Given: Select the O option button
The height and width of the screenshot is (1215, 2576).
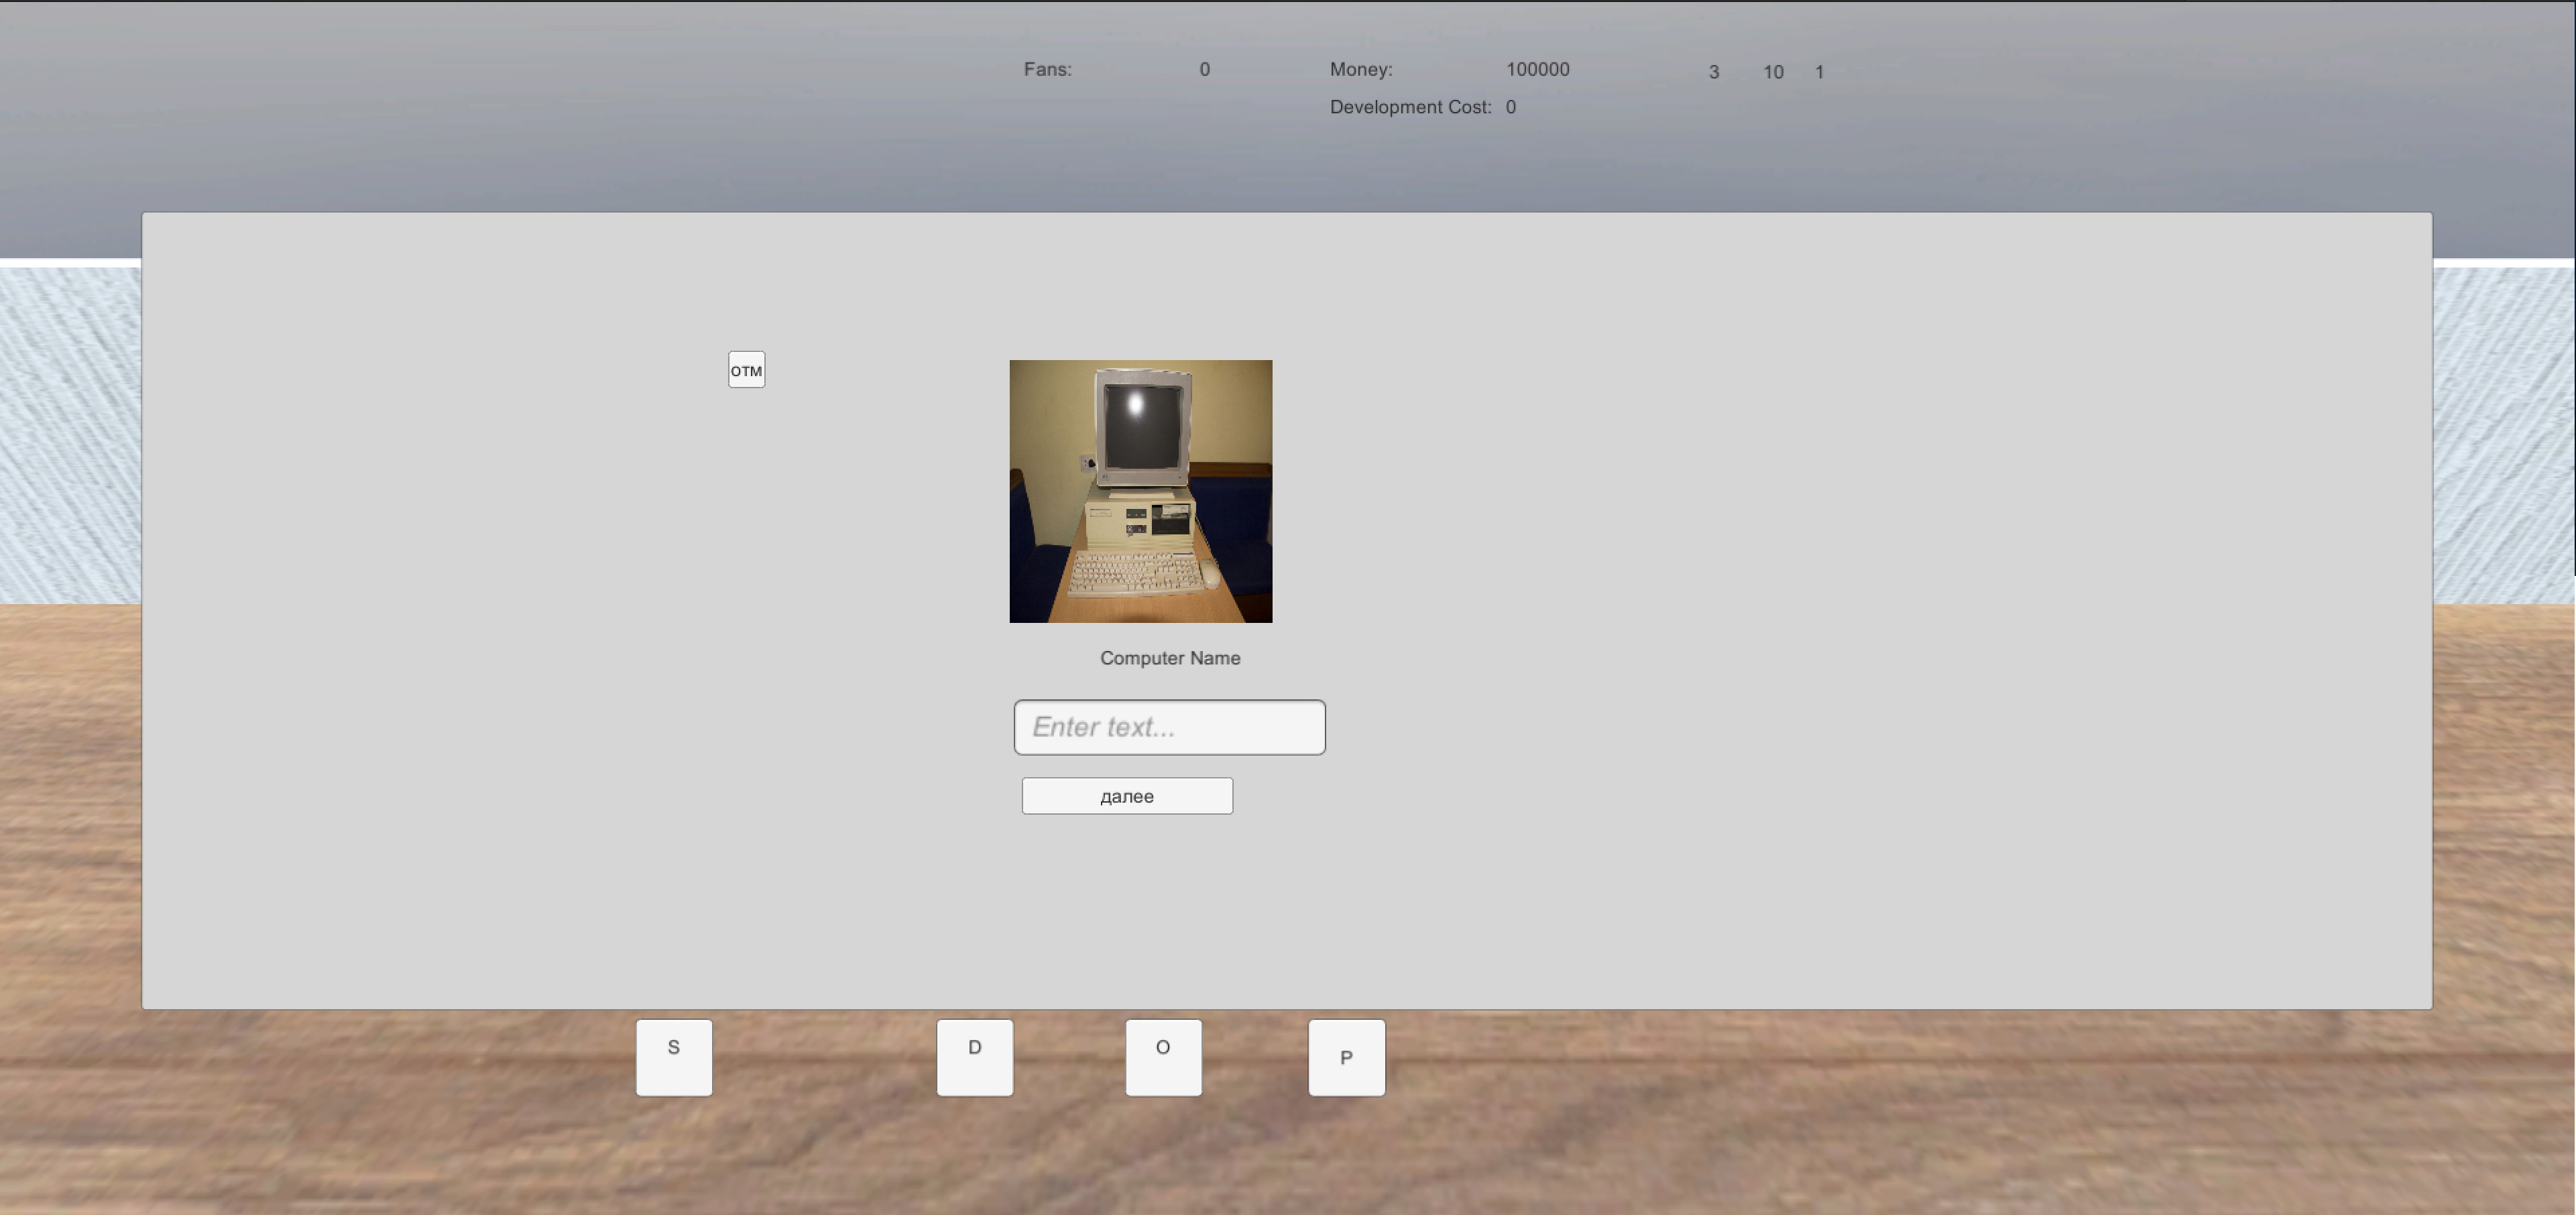Looking at the screenshot, I should pos(1163,1057).
